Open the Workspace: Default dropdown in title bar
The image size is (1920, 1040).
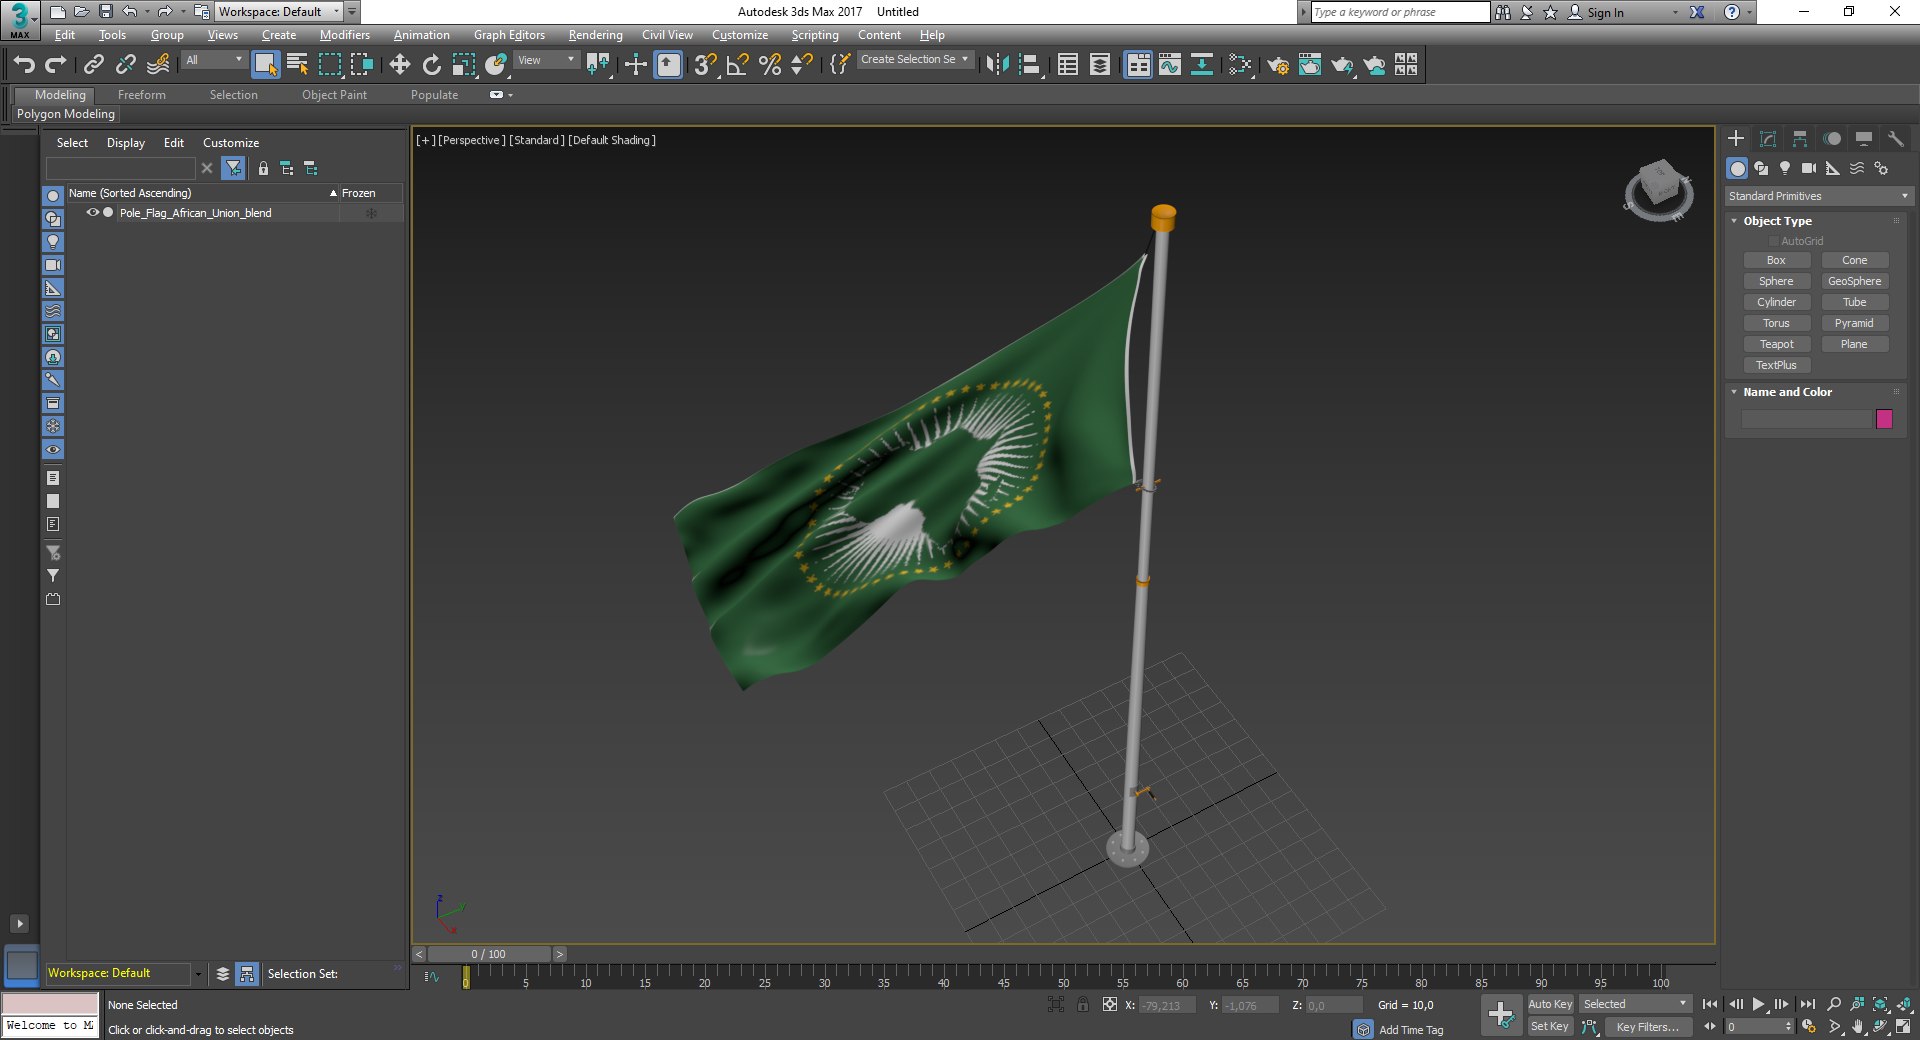point(279,12)
